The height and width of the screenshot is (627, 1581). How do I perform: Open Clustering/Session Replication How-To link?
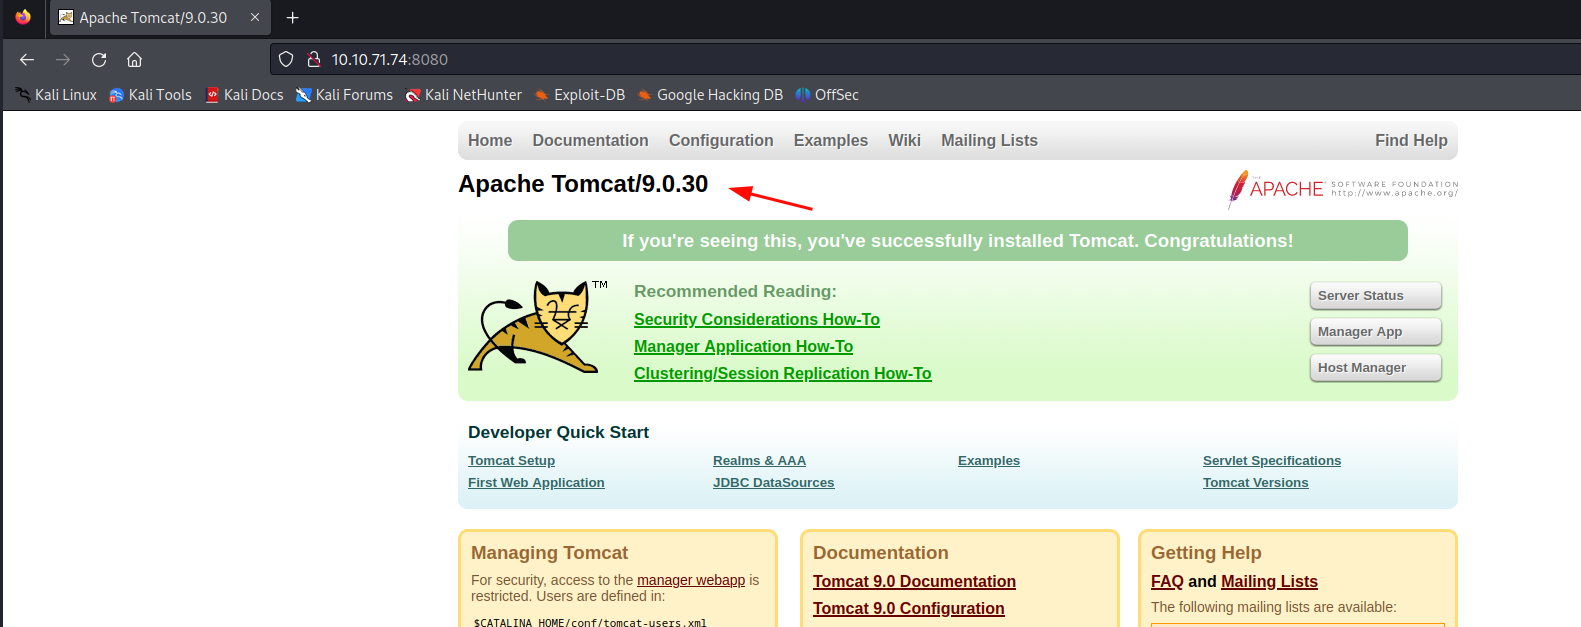(x=782, y=374)
